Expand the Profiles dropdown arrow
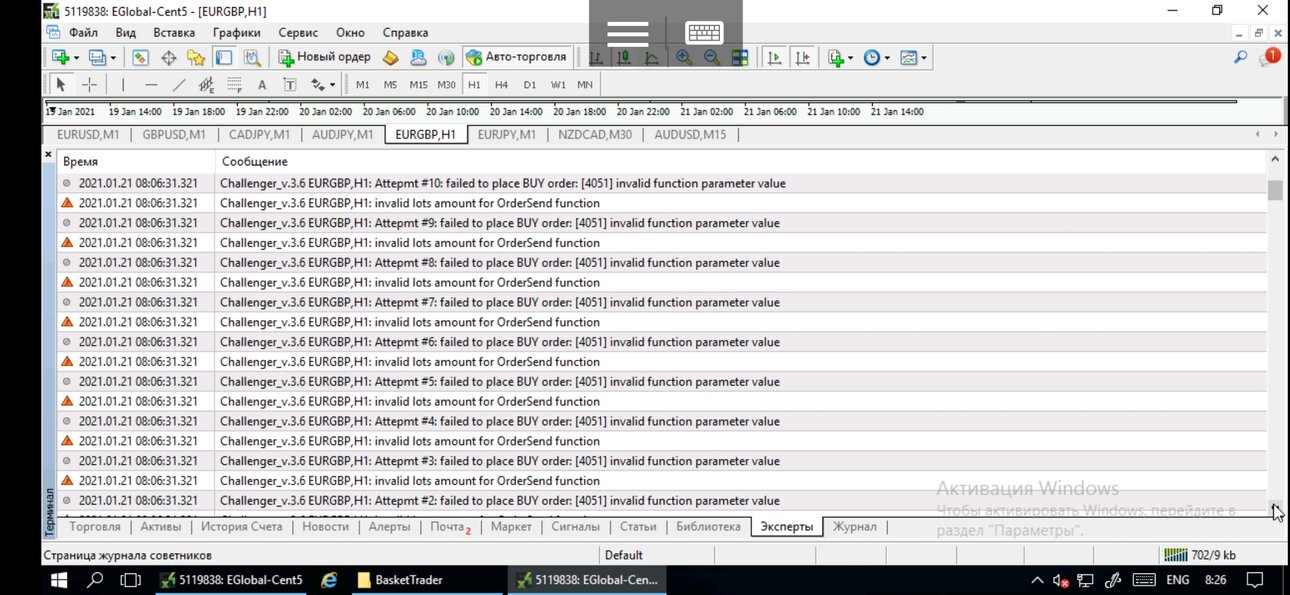1290x595 pixels. point(113,58)
